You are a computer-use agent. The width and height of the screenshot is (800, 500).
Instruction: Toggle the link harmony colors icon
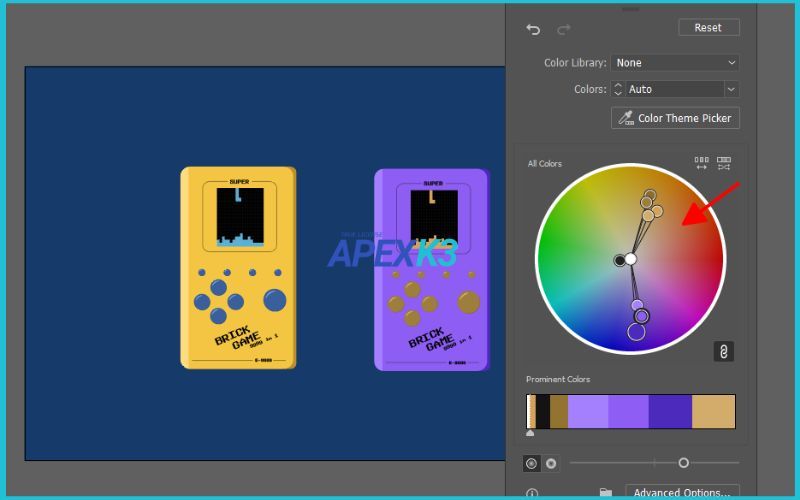pyautogui.click(x=725, y=351)
